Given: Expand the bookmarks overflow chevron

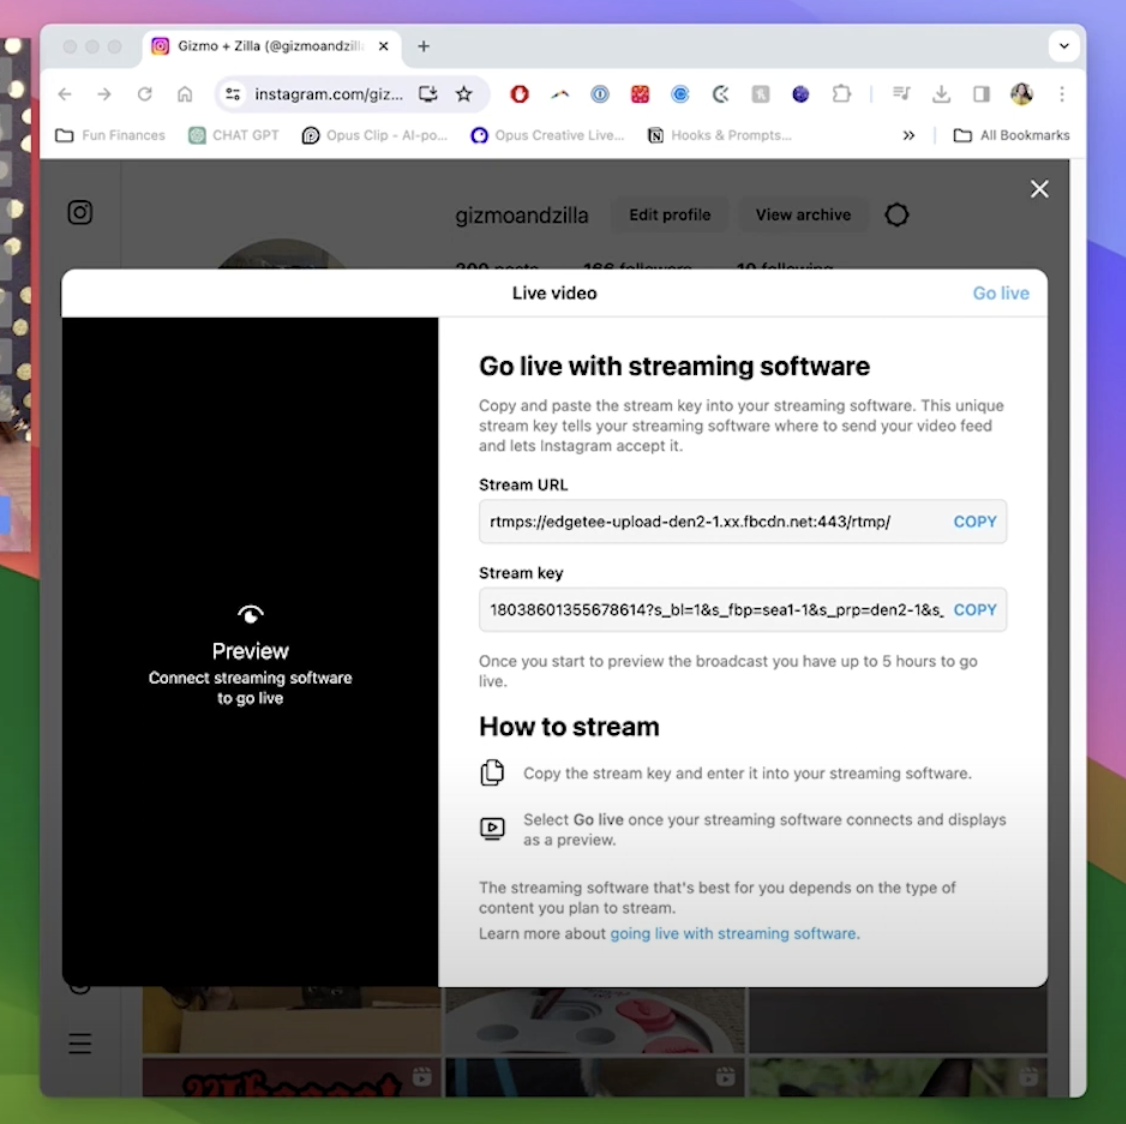Looking at the screenshot, I should click(908, 135).
